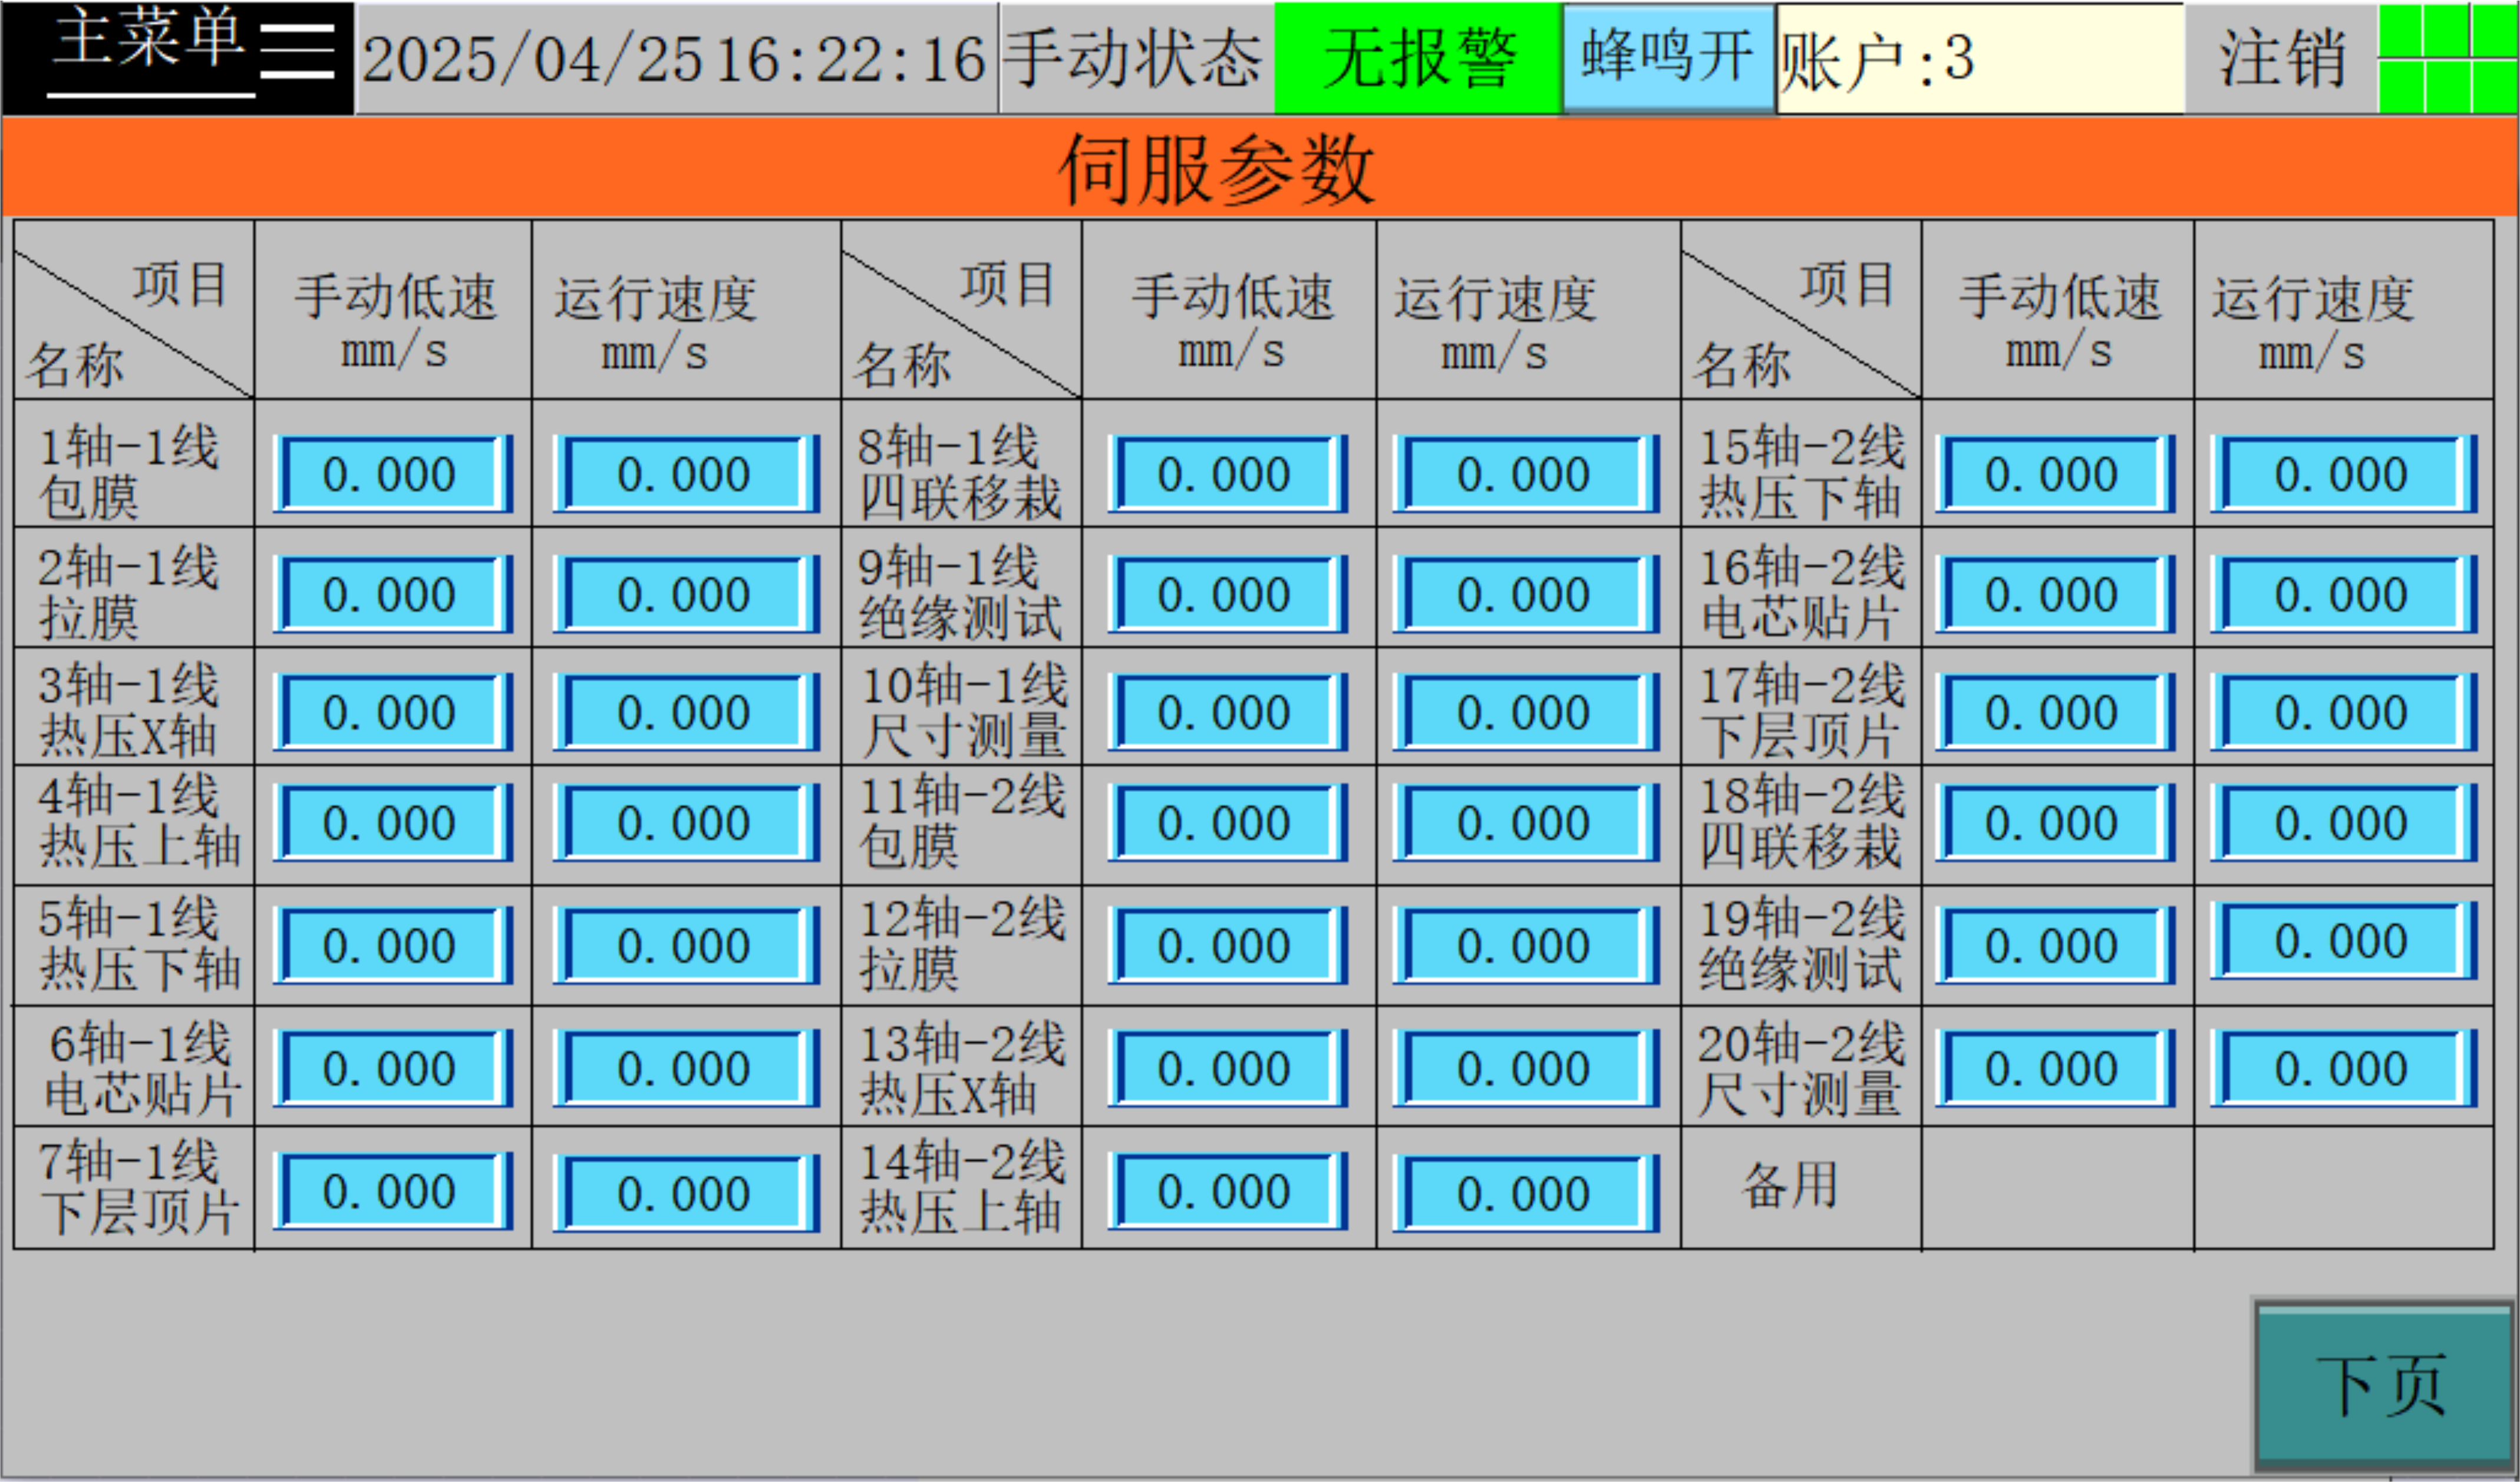Edit 12轴-2线 拉膜 running speed

pos(1525,945)
